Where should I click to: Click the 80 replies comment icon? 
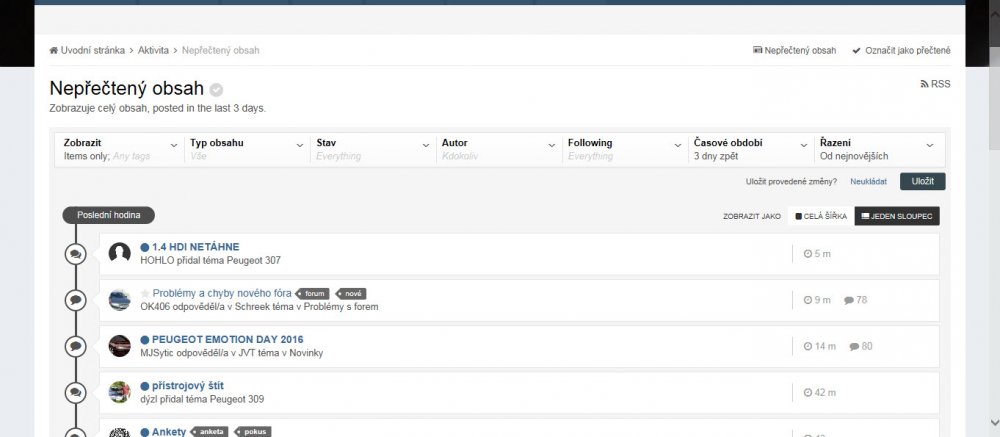[x=854, y=346]
